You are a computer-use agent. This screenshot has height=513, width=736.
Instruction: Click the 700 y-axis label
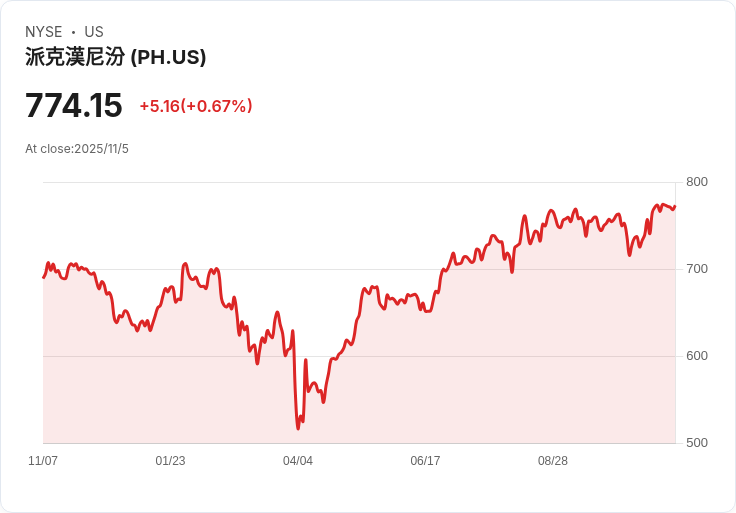pyautogui.click(x=697, y=269)
